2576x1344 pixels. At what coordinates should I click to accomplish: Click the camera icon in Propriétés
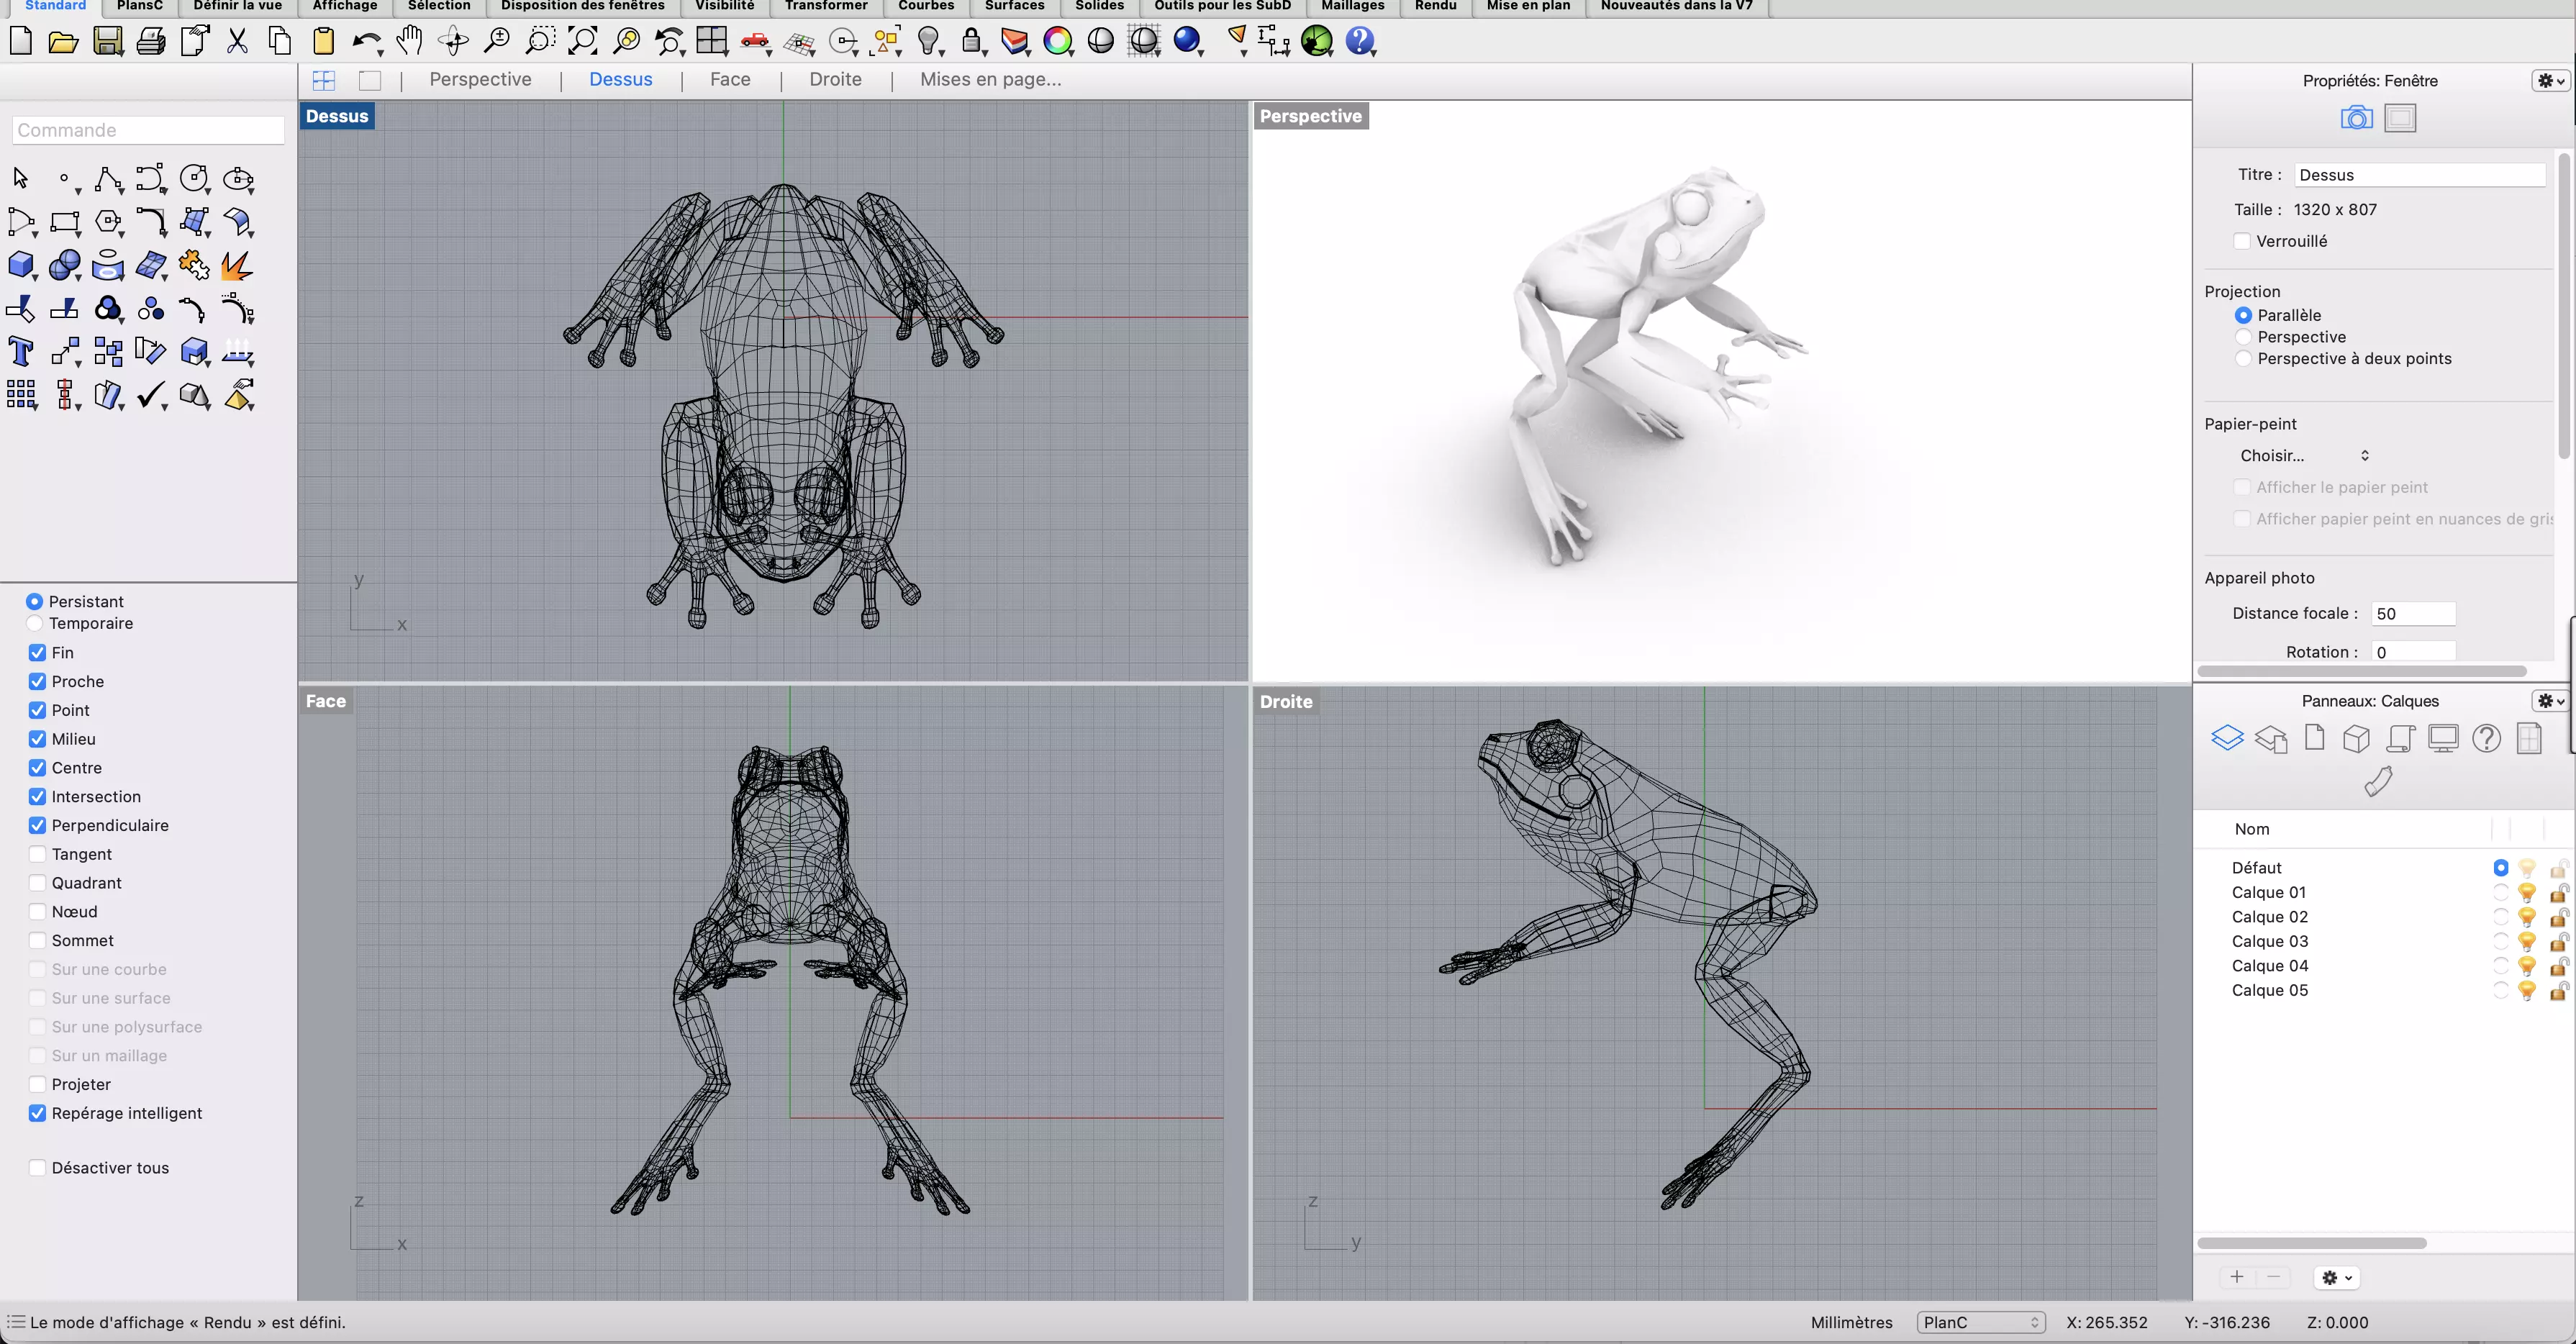2356,118
